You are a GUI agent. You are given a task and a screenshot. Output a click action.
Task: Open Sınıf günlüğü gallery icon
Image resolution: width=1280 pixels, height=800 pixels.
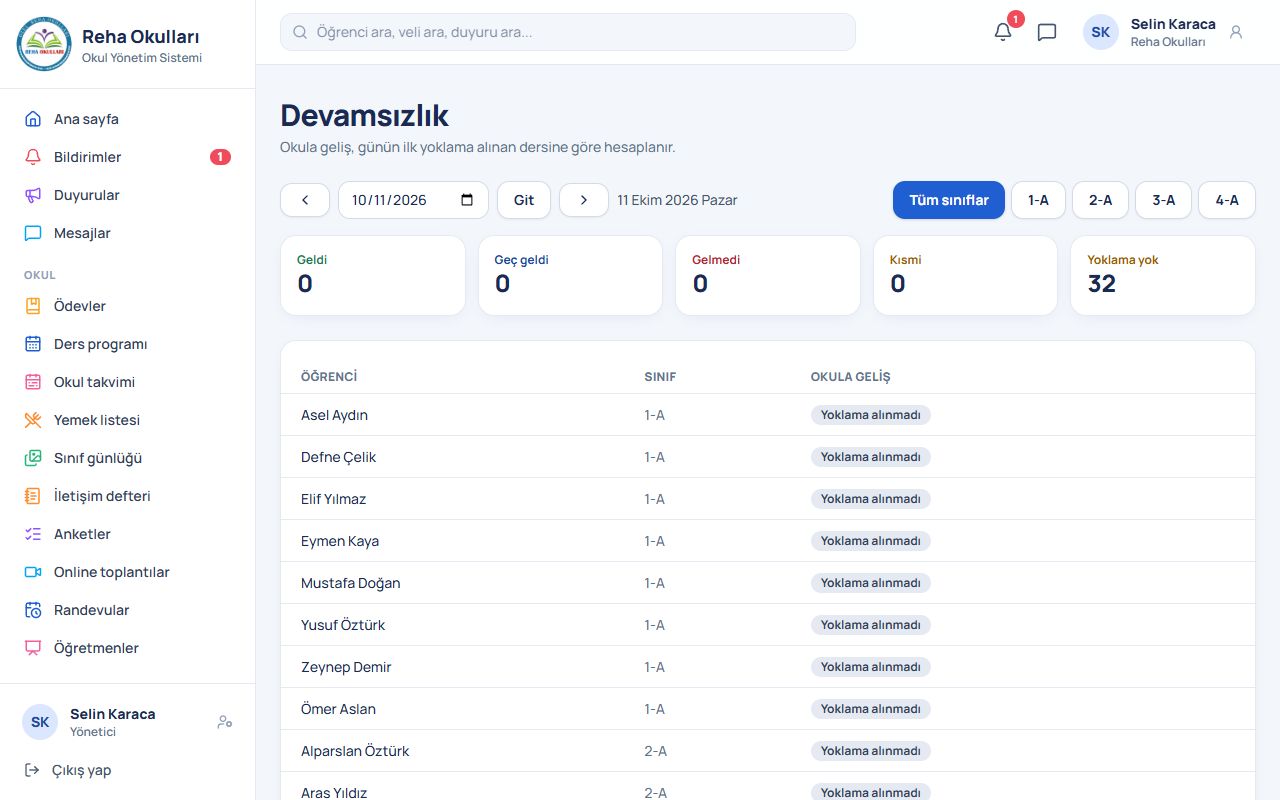point(33,458)
